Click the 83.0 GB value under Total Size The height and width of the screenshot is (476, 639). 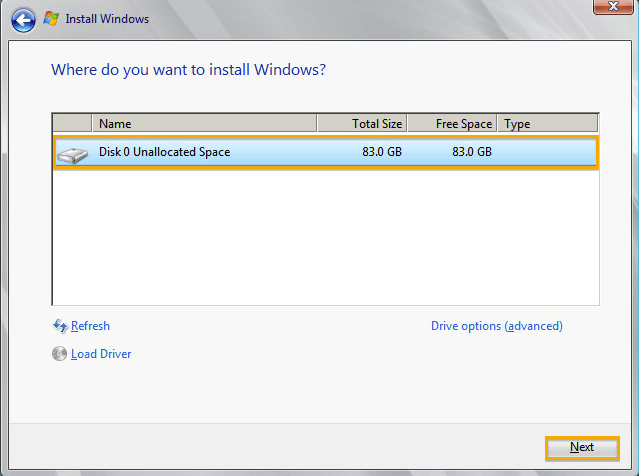pos(382,152)
